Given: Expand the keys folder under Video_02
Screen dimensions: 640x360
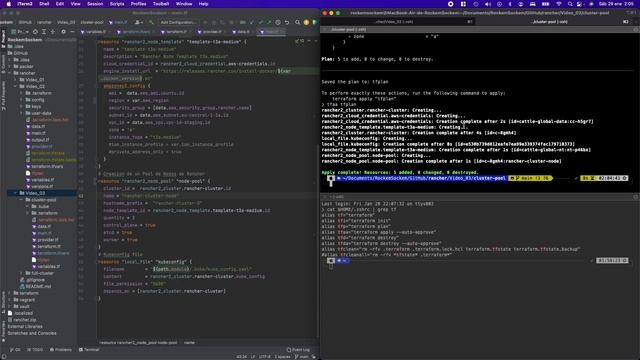Looking at the screenshot, I should 22,106.
